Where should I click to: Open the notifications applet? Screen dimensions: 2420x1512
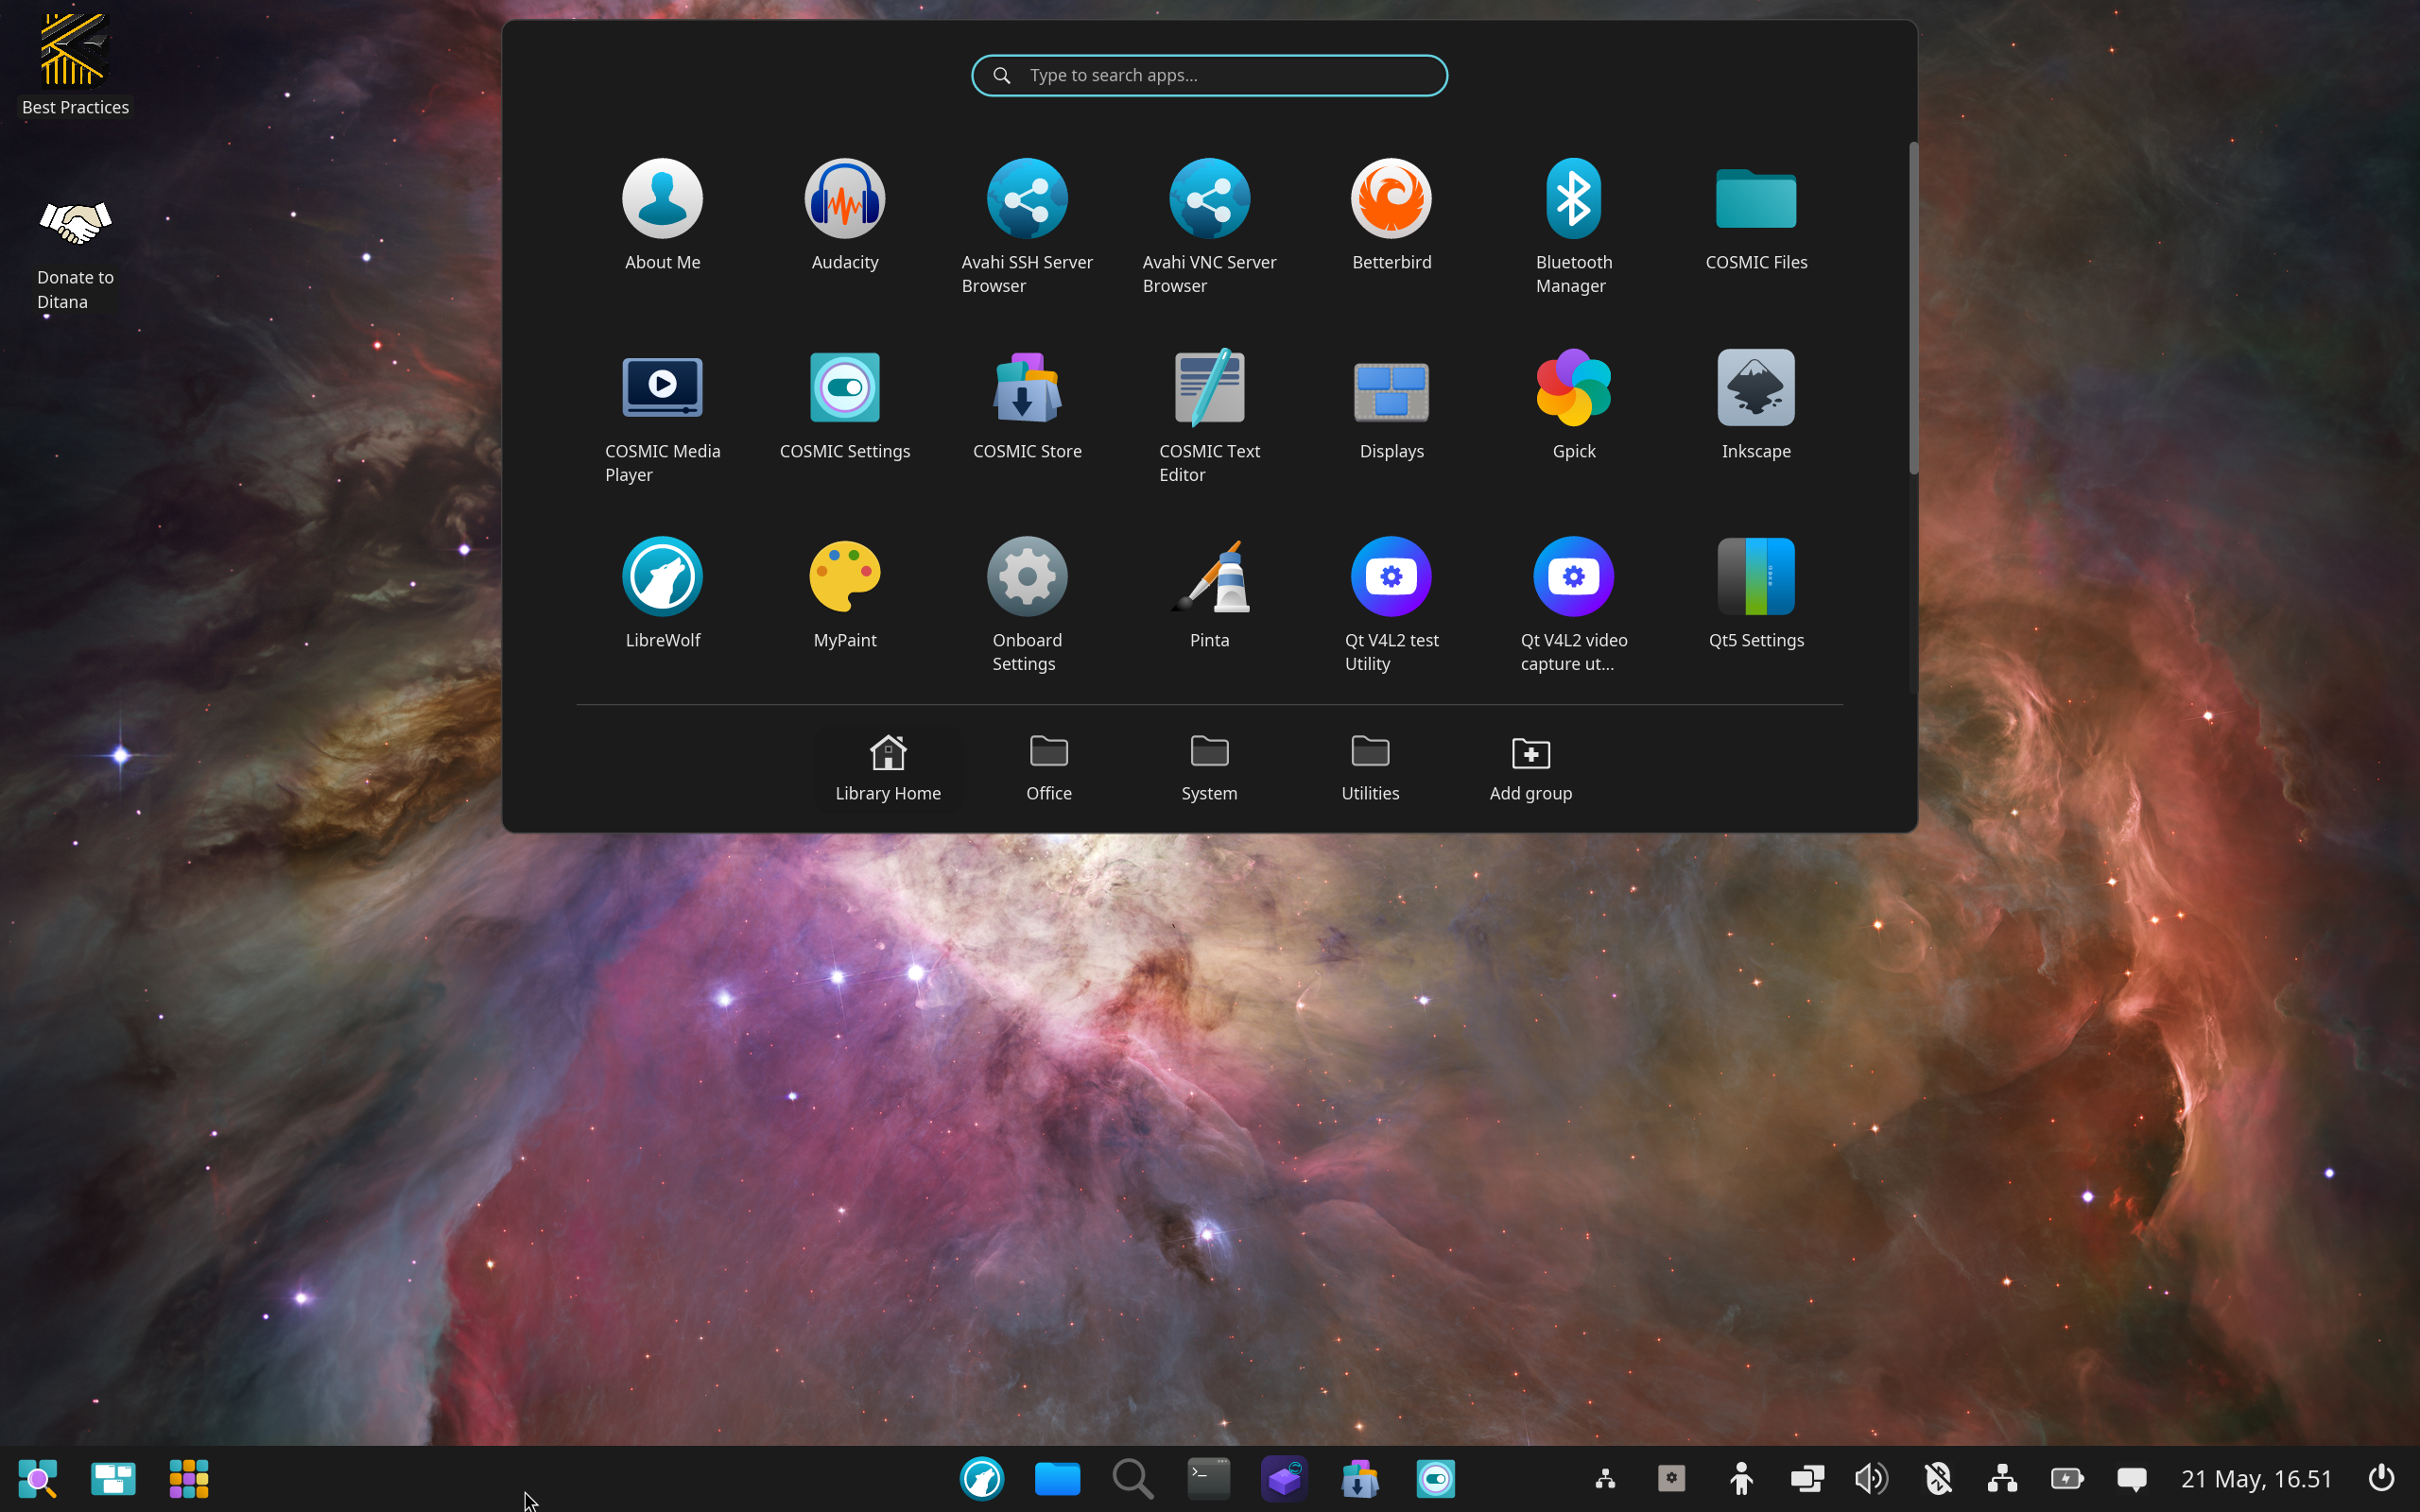coord(2132,1478)
